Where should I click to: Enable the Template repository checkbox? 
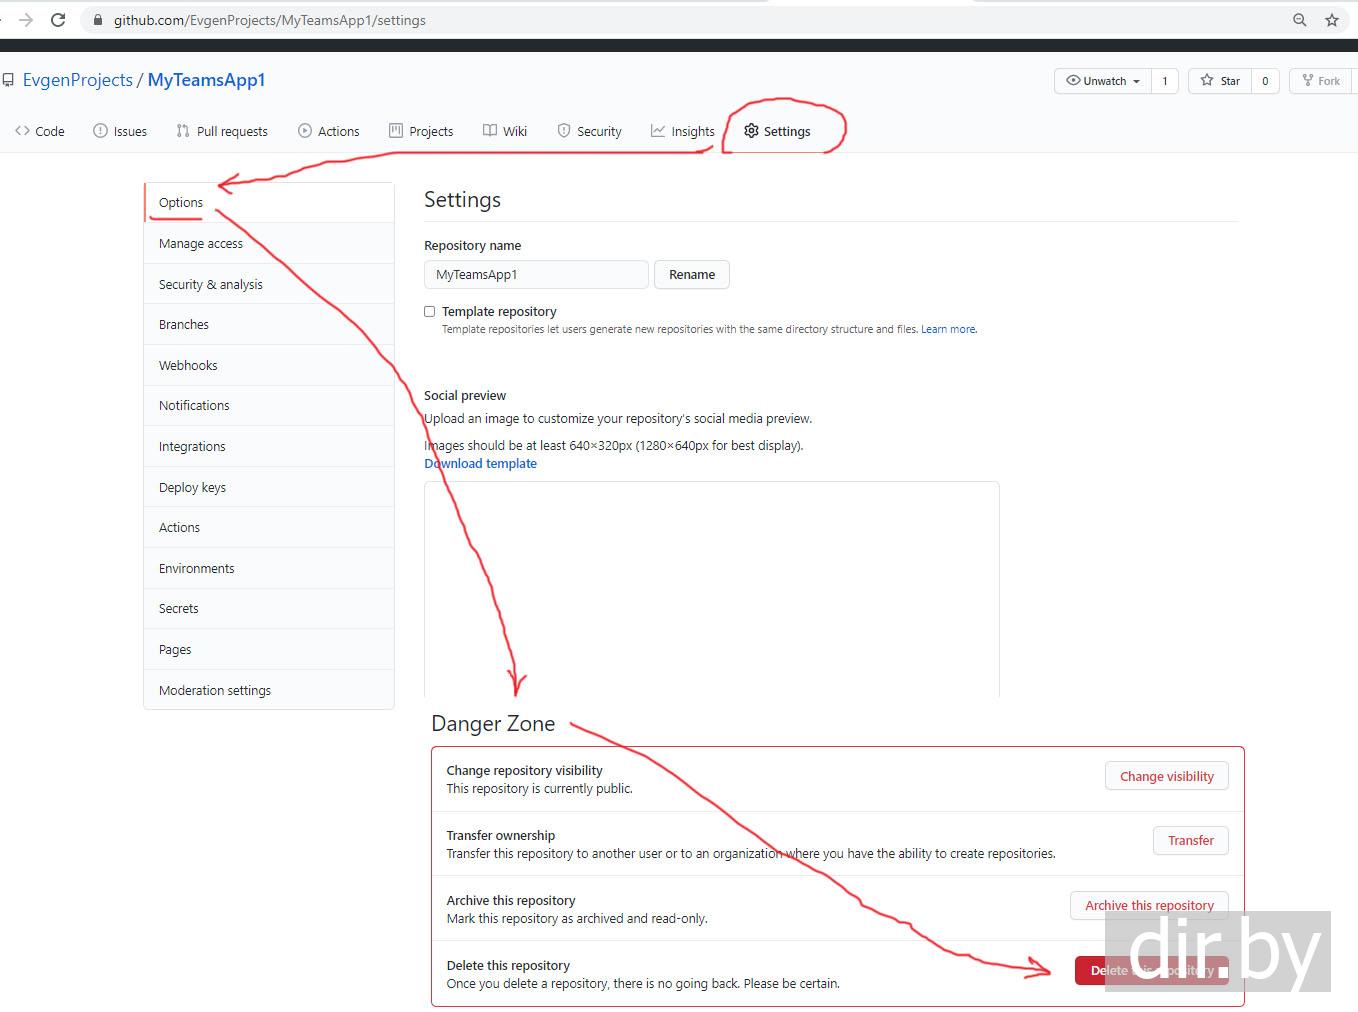[x=430, y=312]
